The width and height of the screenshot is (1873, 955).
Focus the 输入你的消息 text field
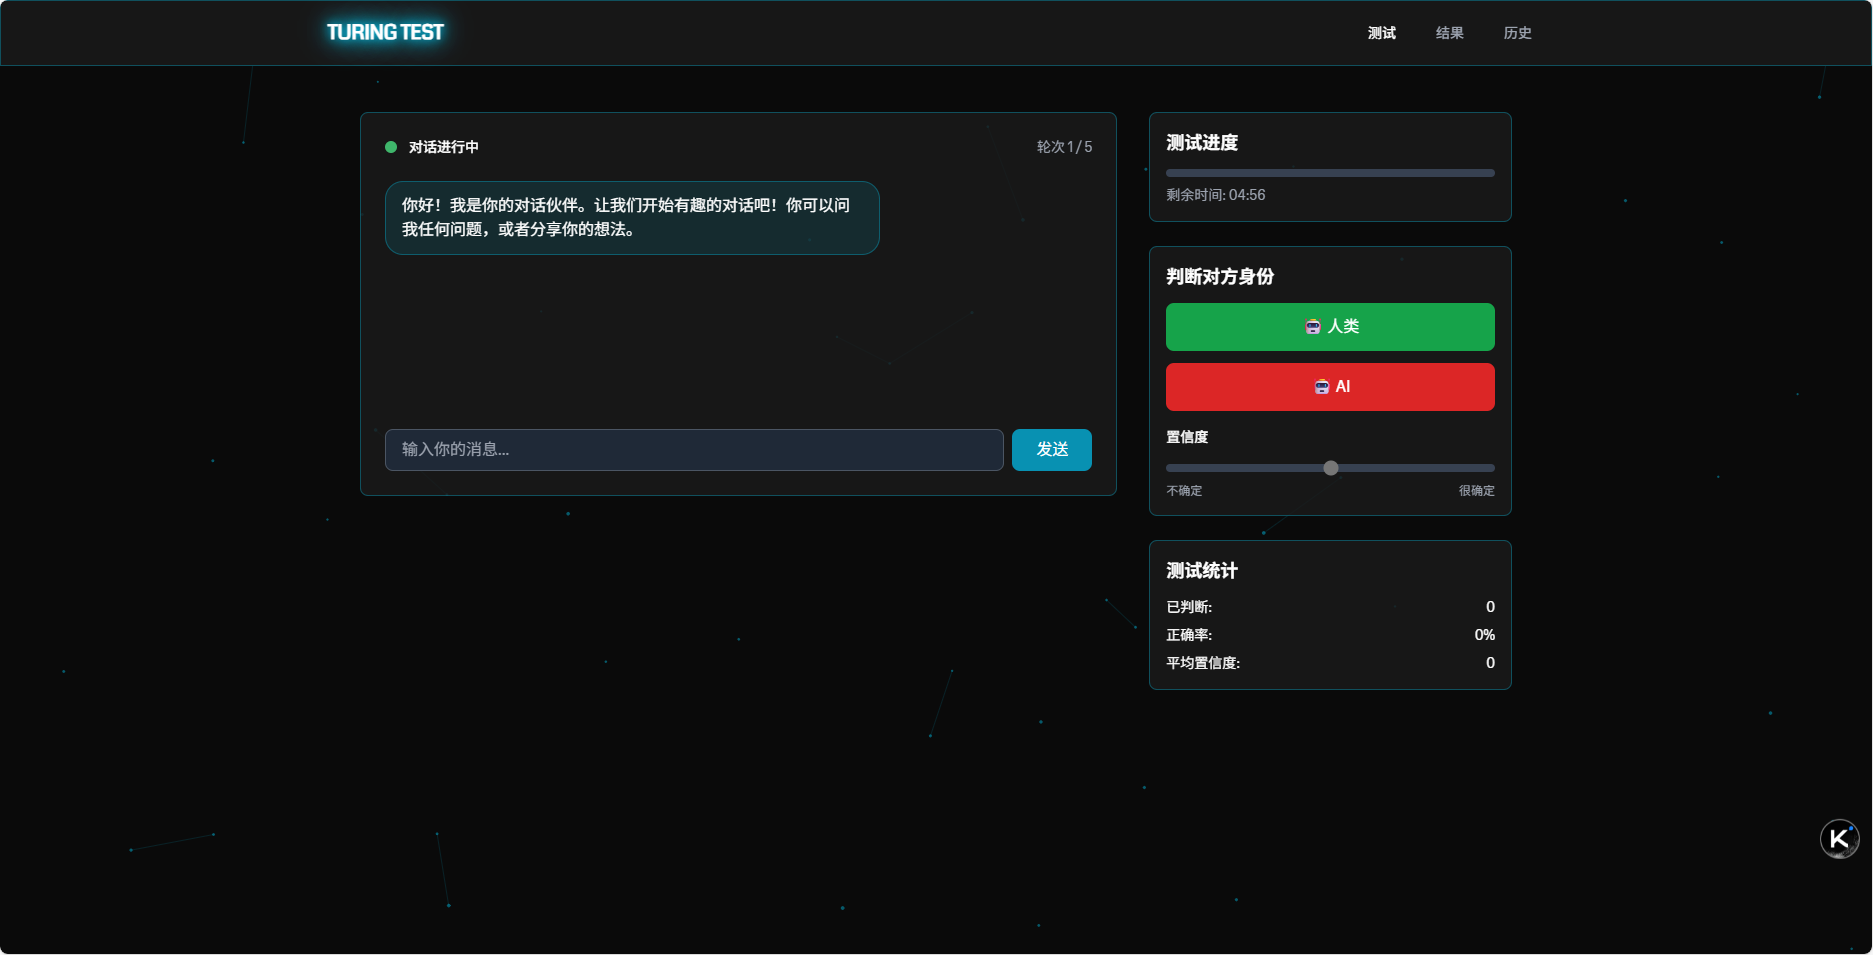[693, 450]
